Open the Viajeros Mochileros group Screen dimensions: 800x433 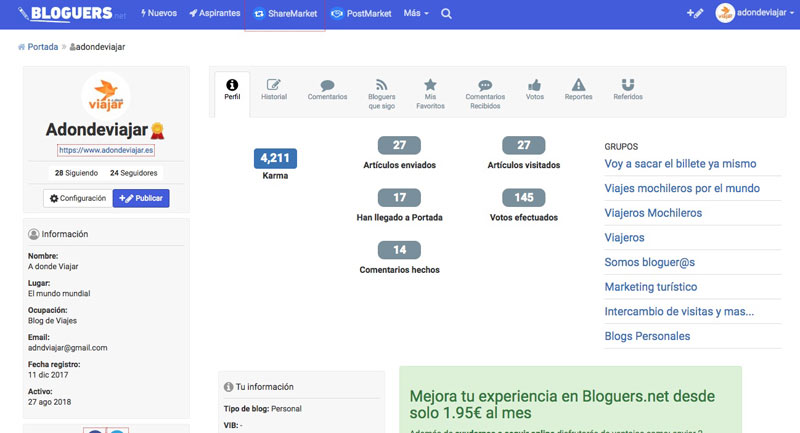653,213
